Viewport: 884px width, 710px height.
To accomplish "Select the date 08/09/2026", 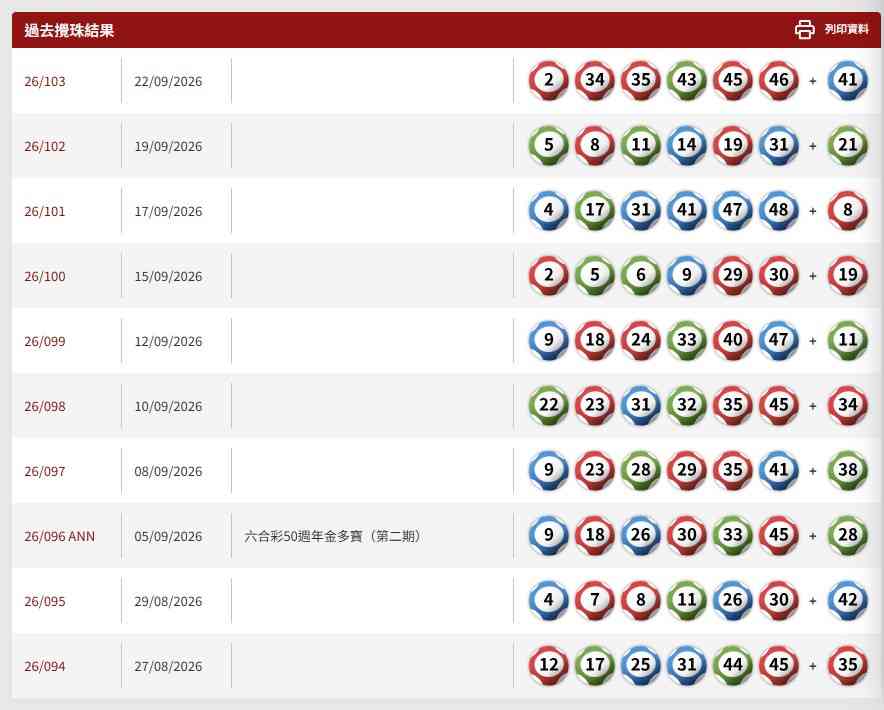I will 168,471.
